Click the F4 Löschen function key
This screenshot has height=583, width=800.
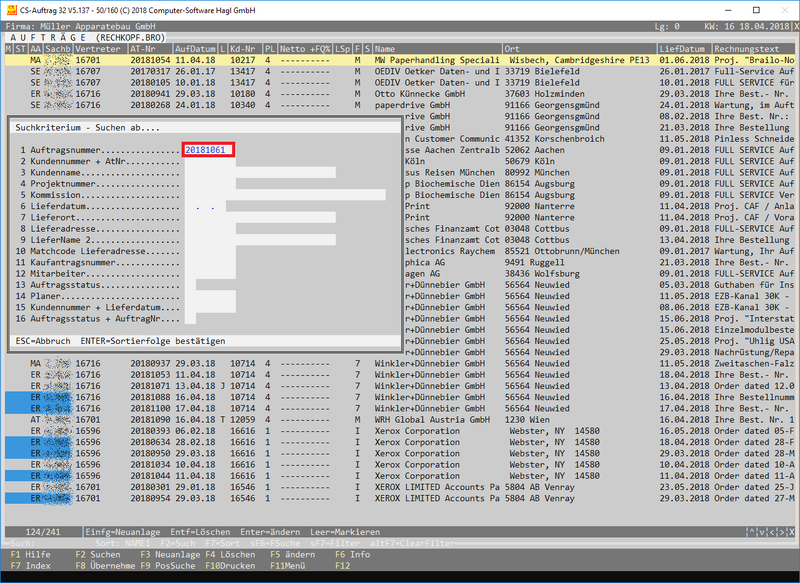[x=229, y=554]
